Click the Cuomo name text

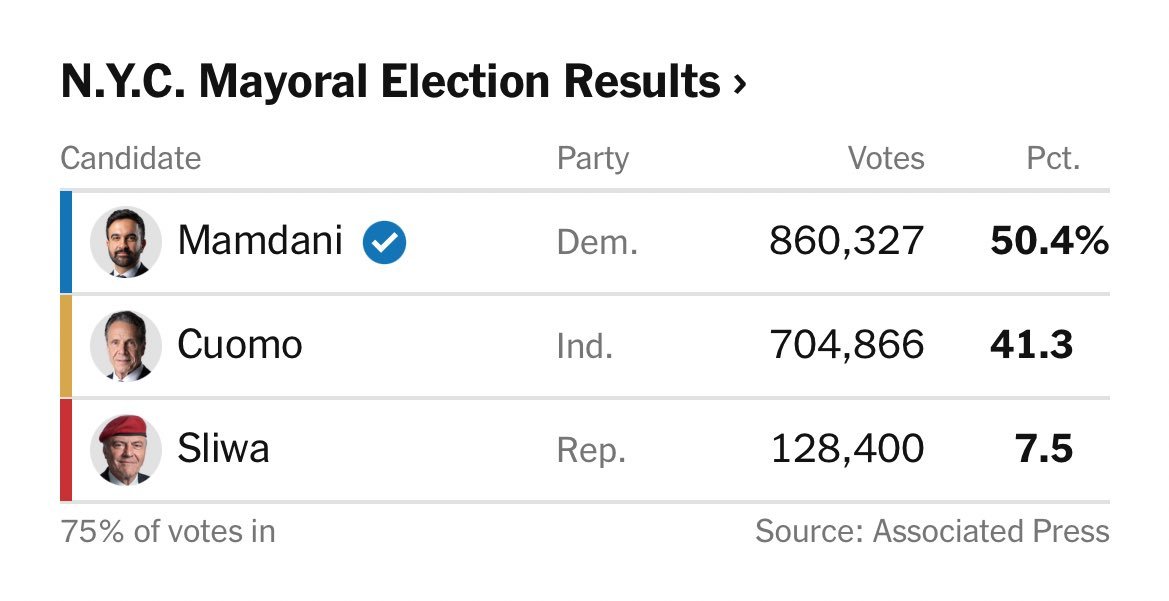pos(240,345)
